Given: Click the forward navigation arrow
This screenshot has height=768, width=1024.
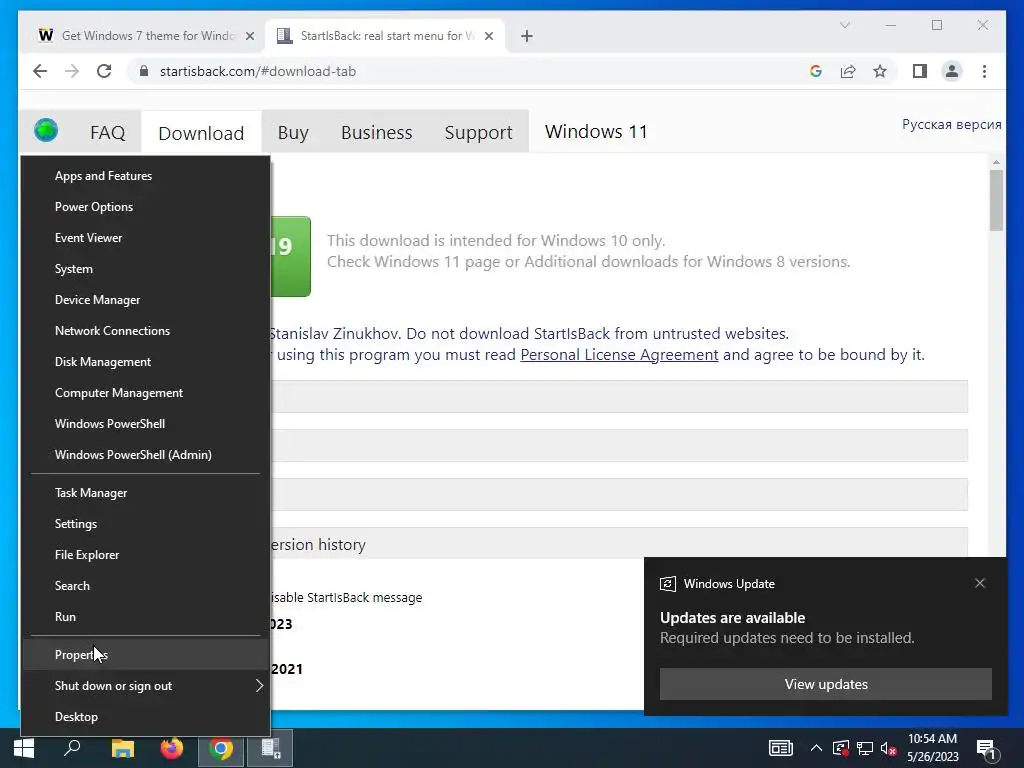Looking at the screenshot, I should coord(72,71).
